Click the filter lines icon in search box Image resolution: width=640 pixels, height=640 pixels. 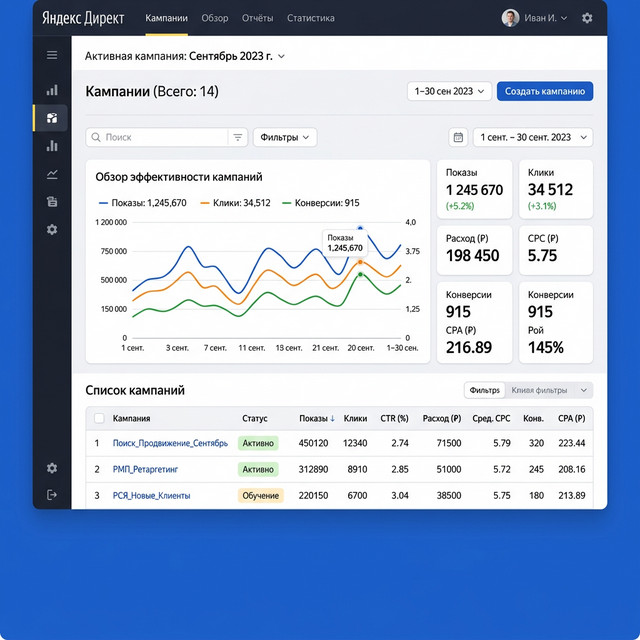point(237,137)
